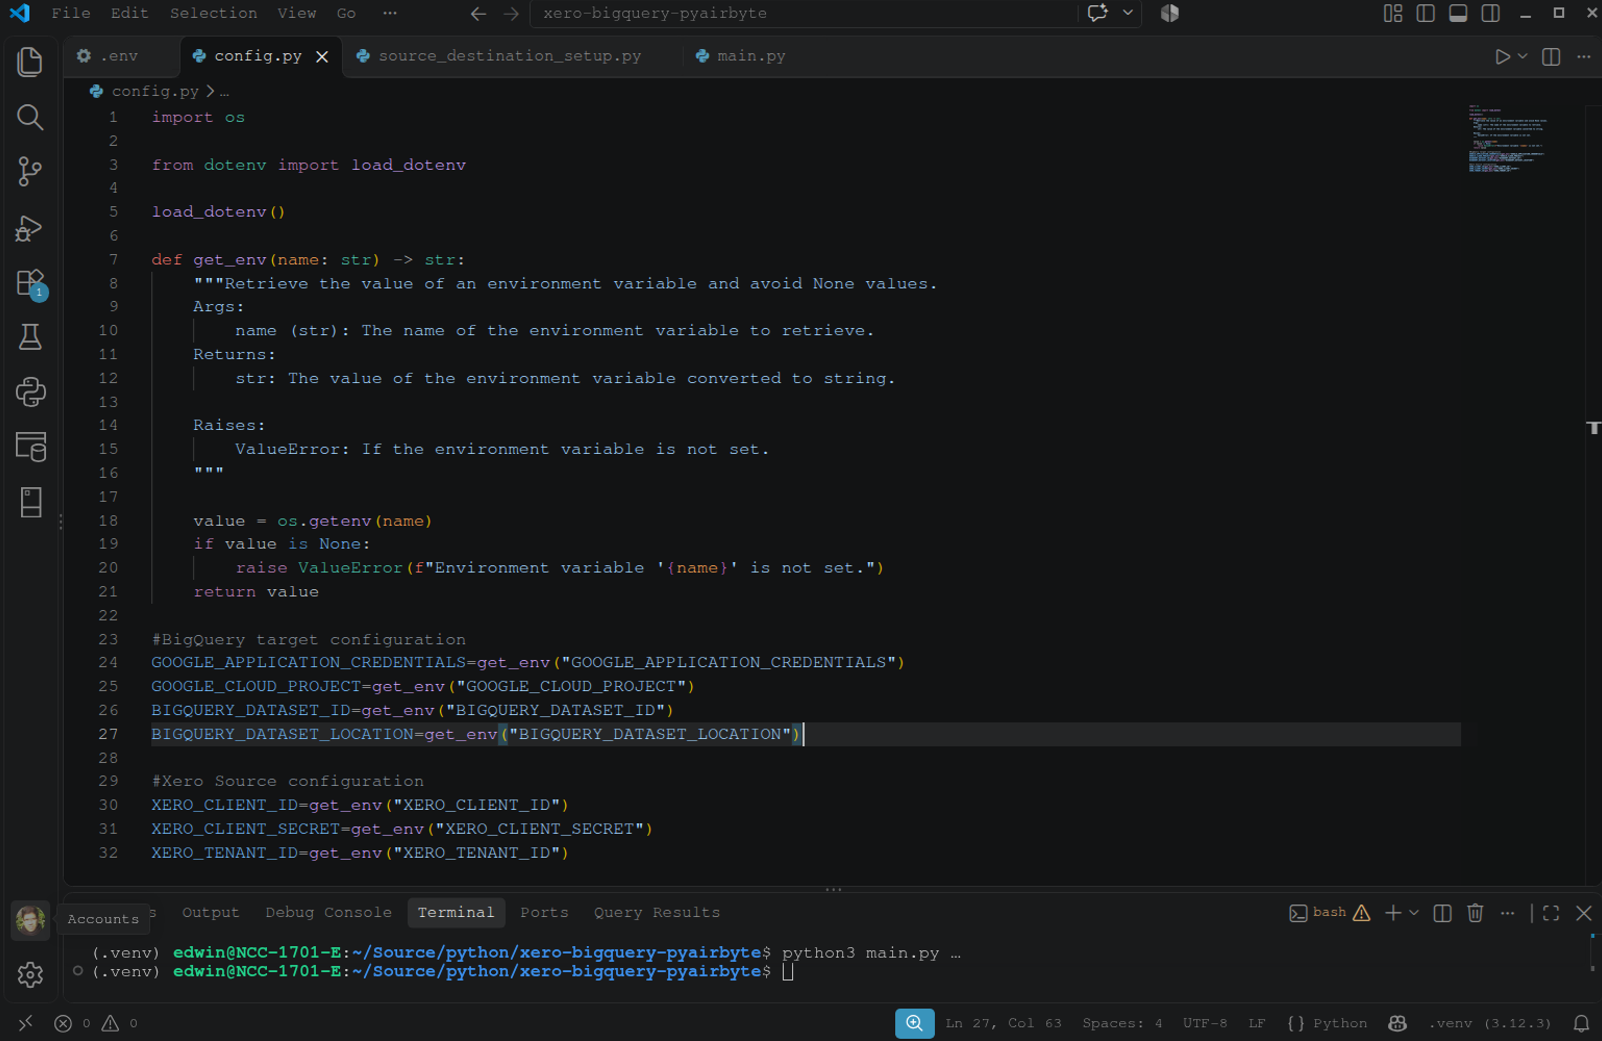Maximize the panel size
The image size is (1602, 1041).
(1551, 913)
